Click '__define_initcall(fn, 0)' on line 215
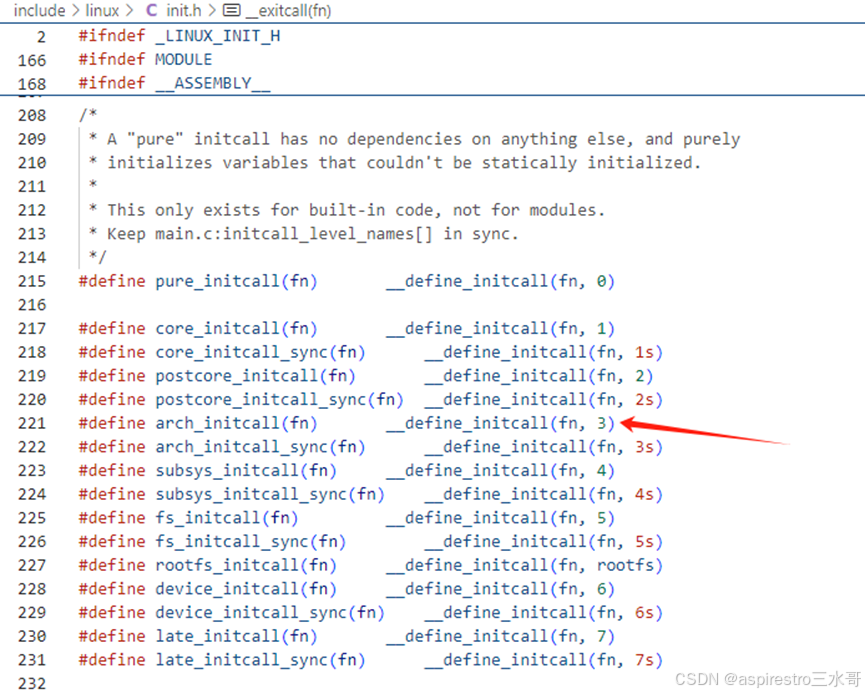 500,281
